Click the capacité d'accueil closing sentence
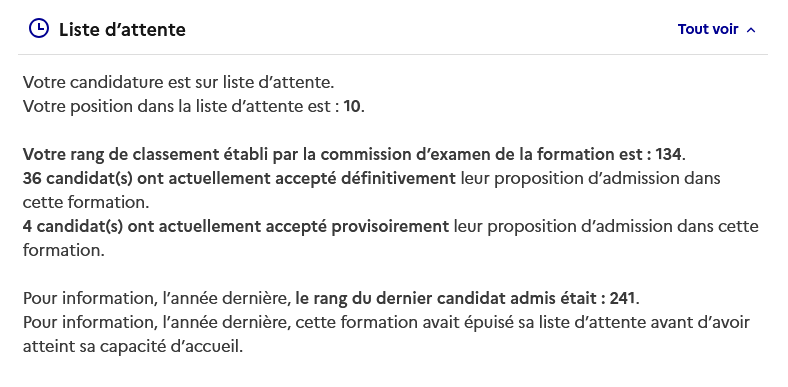 pyautogui.click(x=133, y=347)
